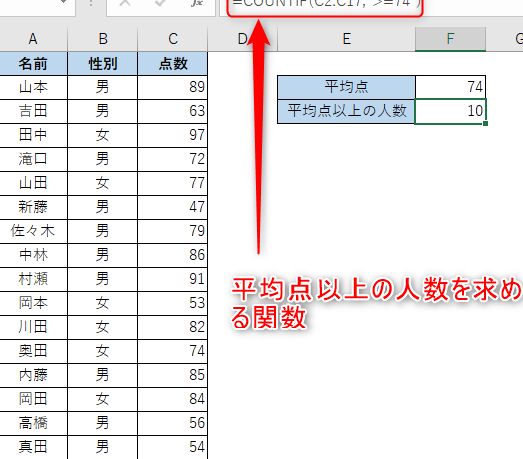Click score 84 in 岡田's row
The width and height of the screenshot is (523, 459).
pyautogui.click(x=173, y=400)
